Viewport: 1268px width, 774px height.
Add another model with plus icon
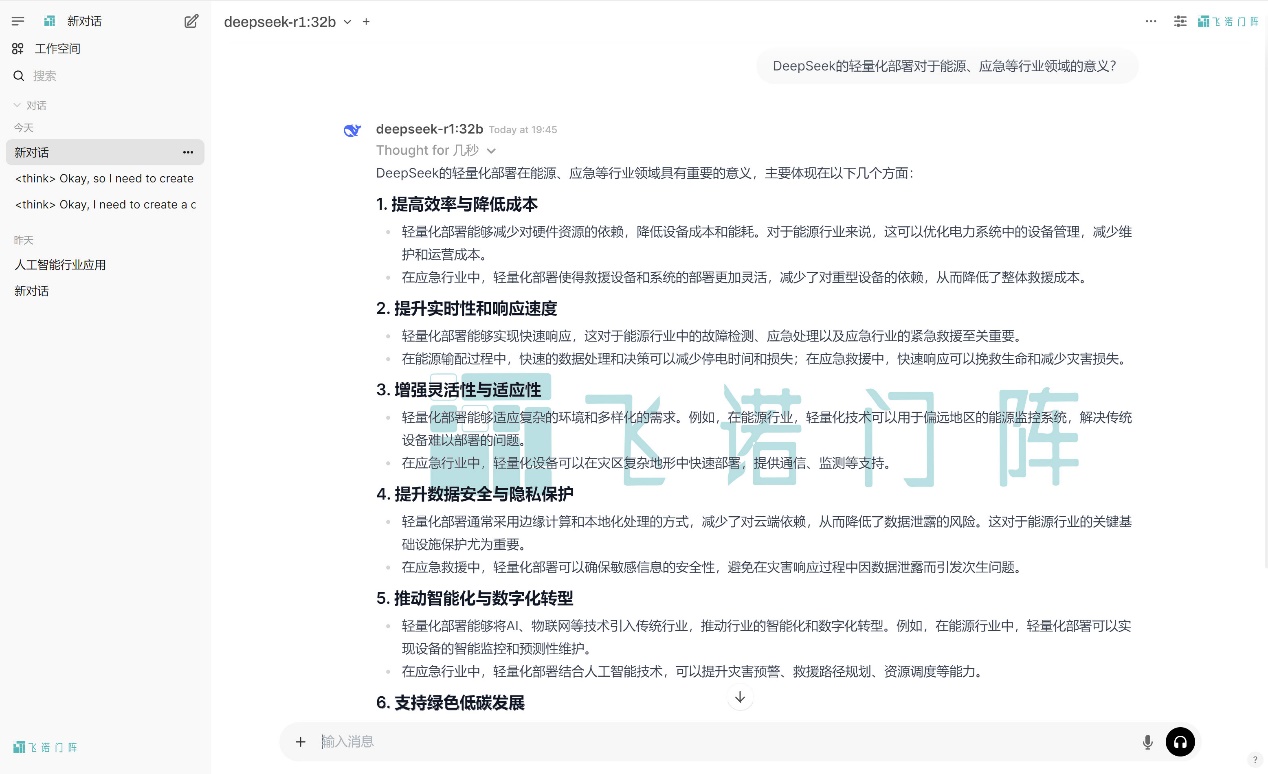[x=366, y=21]
